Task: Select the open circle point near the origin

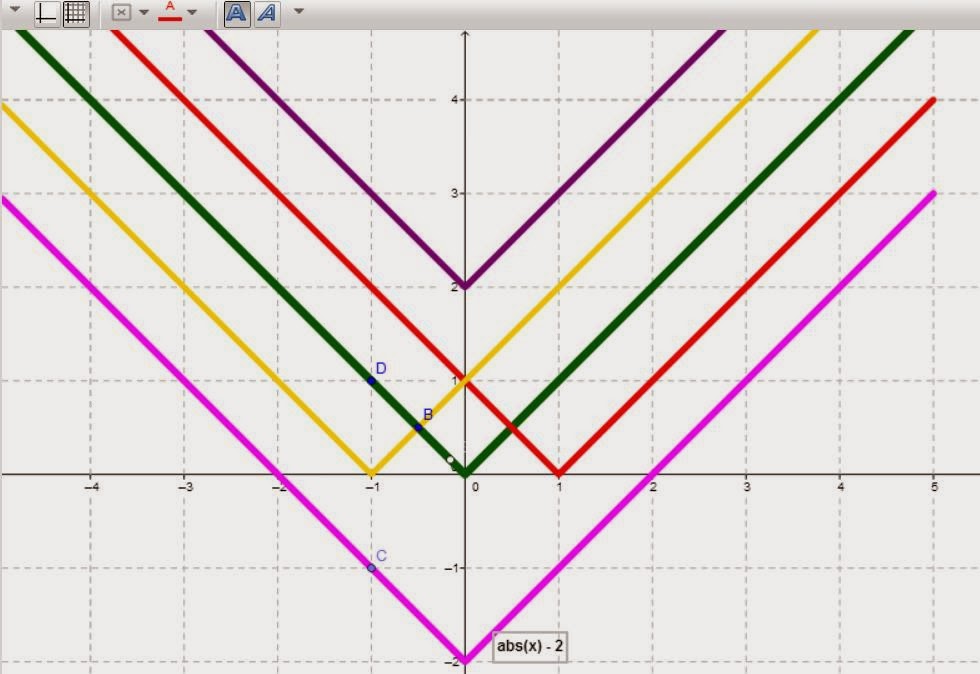Action: 450,460
